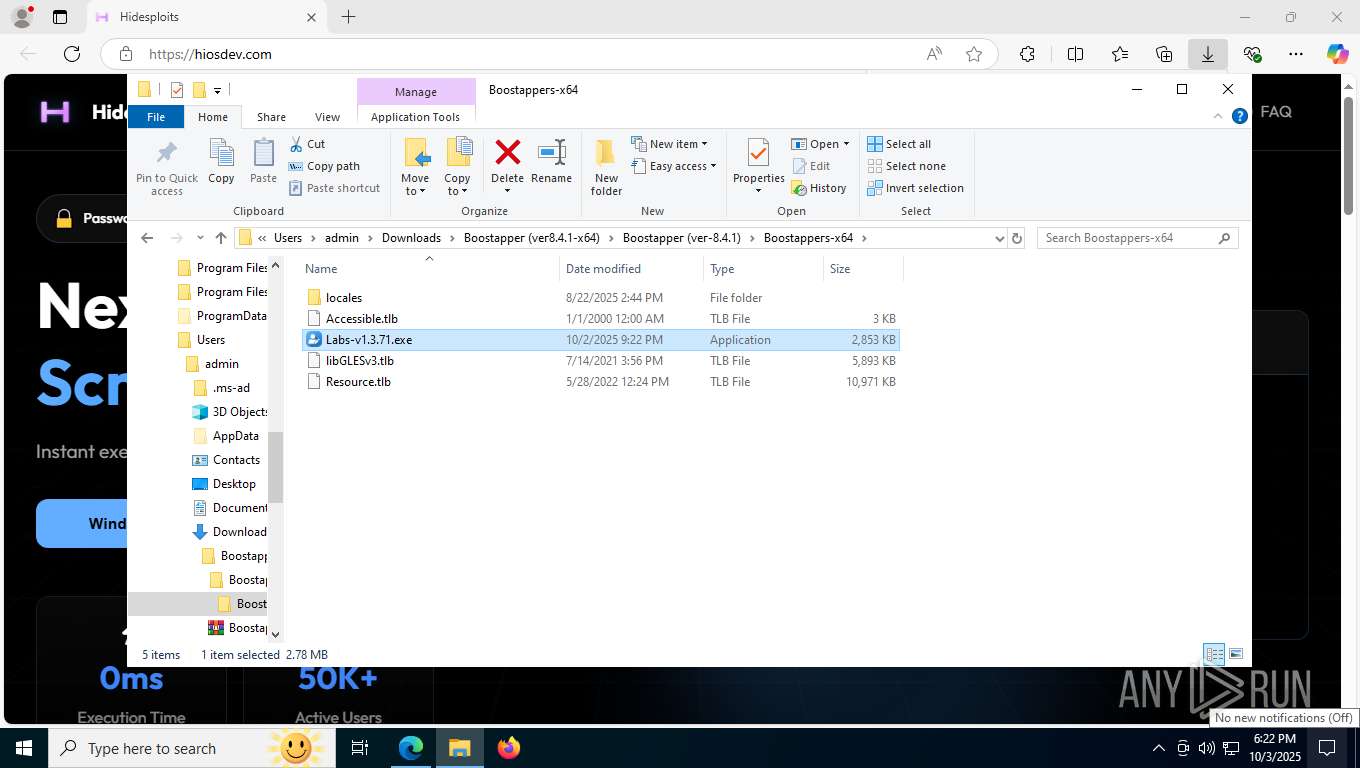
Task: Select the Hidesploits browser tab
Action: click(205, 17)
